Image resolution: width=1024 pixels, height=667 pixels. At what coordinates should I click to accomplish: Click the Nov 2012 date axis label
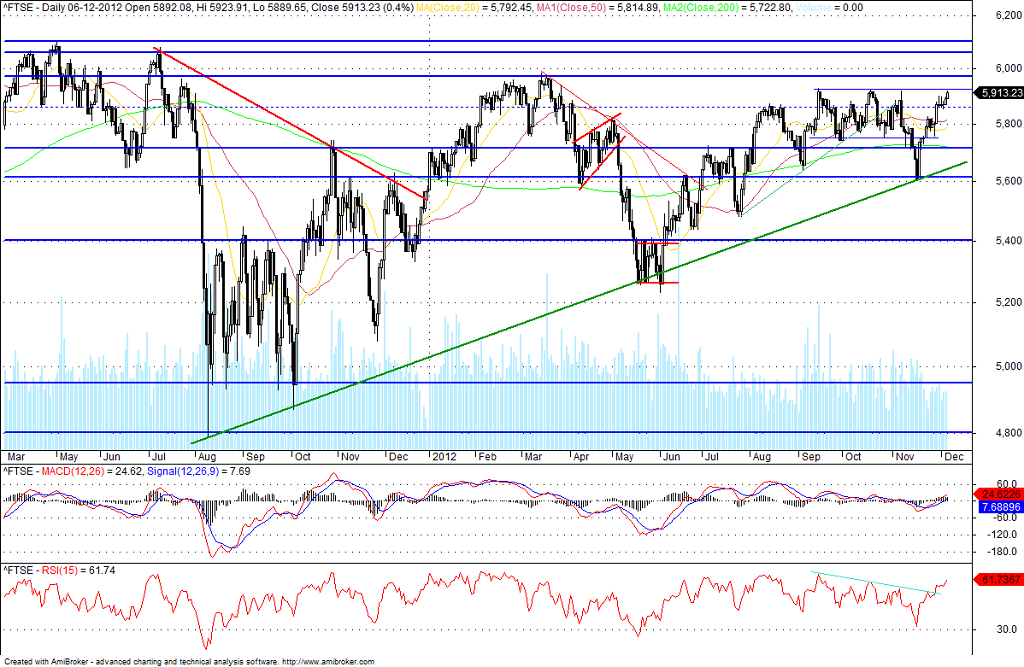pyautogui.click(x=904, y=457)
